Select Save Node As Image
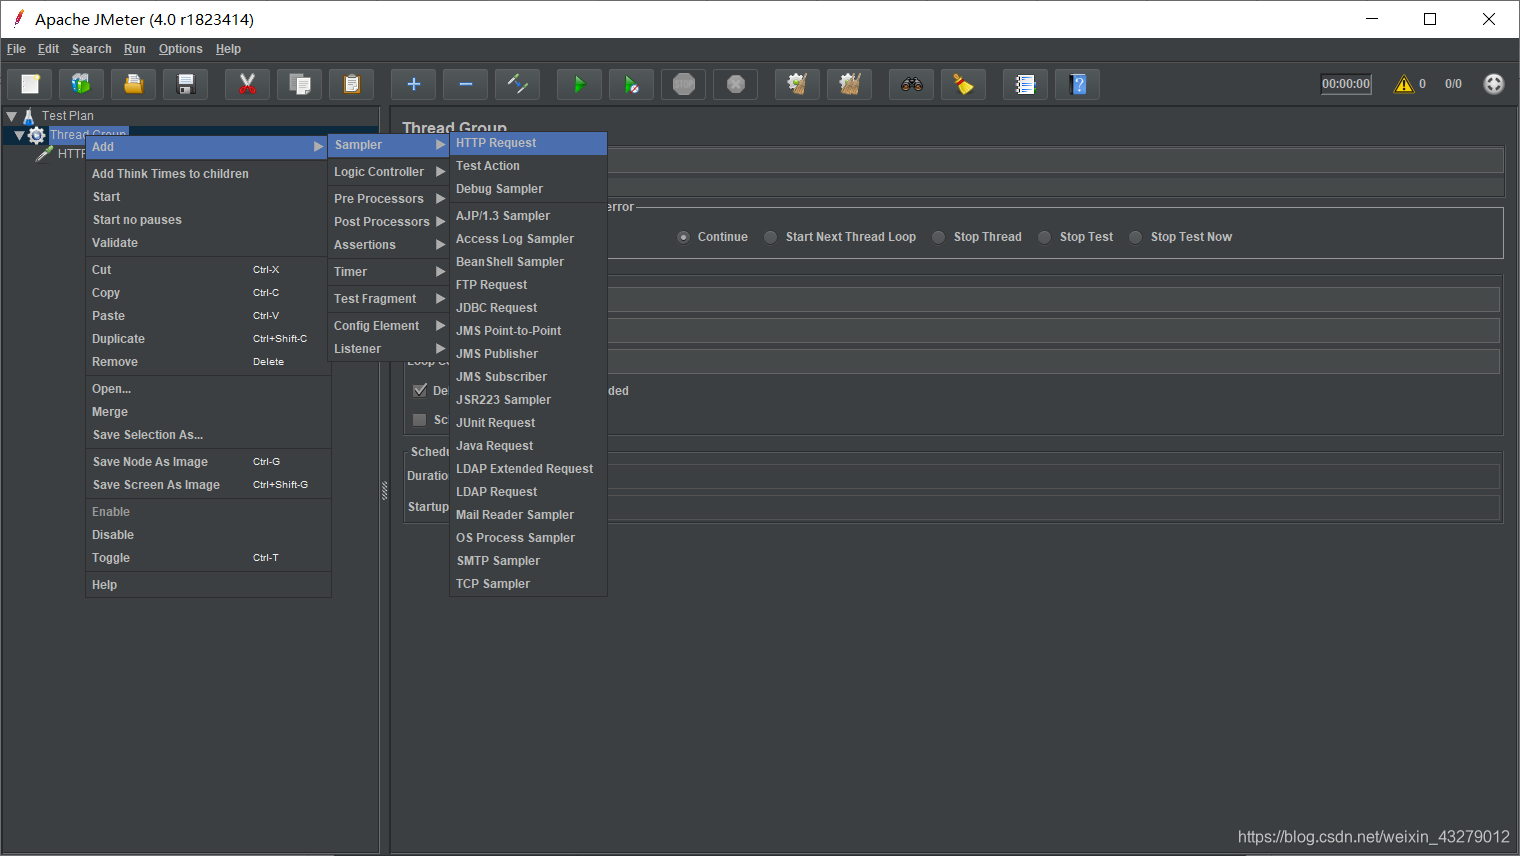Screen dimensions: 1520x856 click(x=208, y=462)
